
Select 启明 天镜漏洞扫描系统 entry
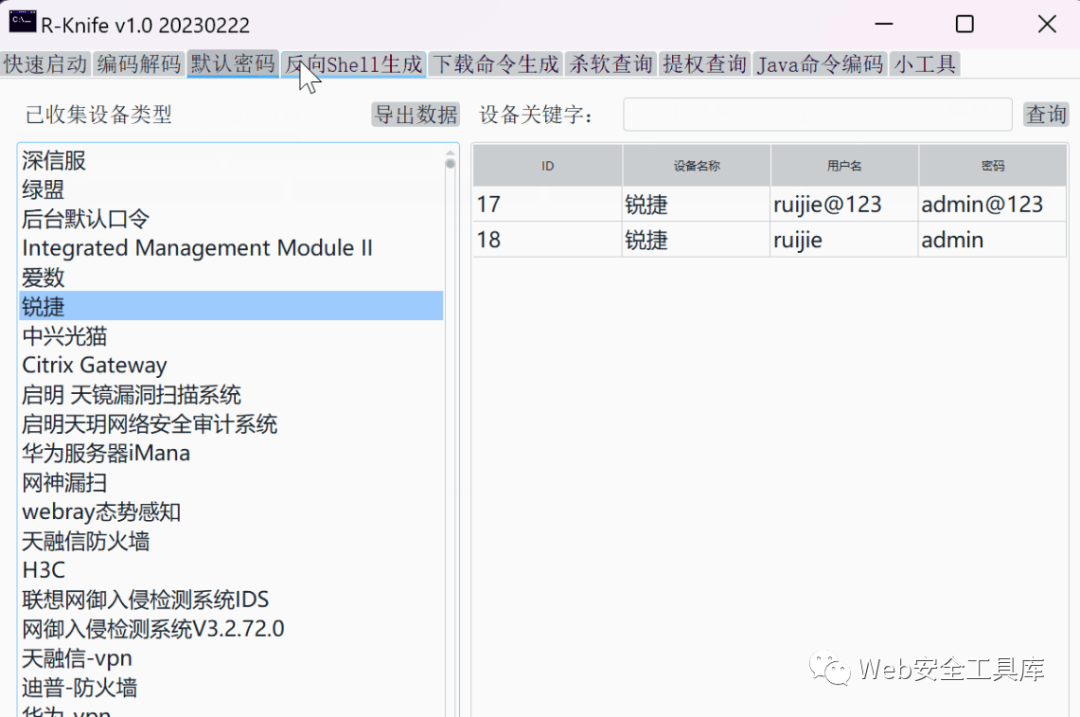pyautogui.click(x=231, y=395)
